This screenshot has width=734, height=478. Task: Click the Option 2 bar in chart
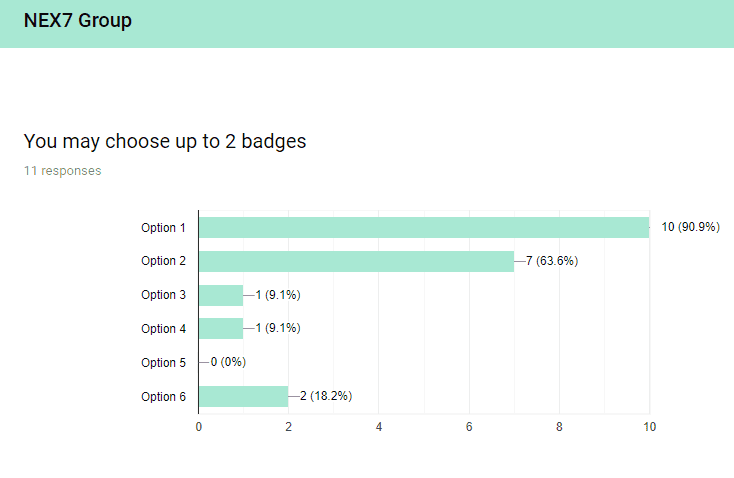(357, 261)
